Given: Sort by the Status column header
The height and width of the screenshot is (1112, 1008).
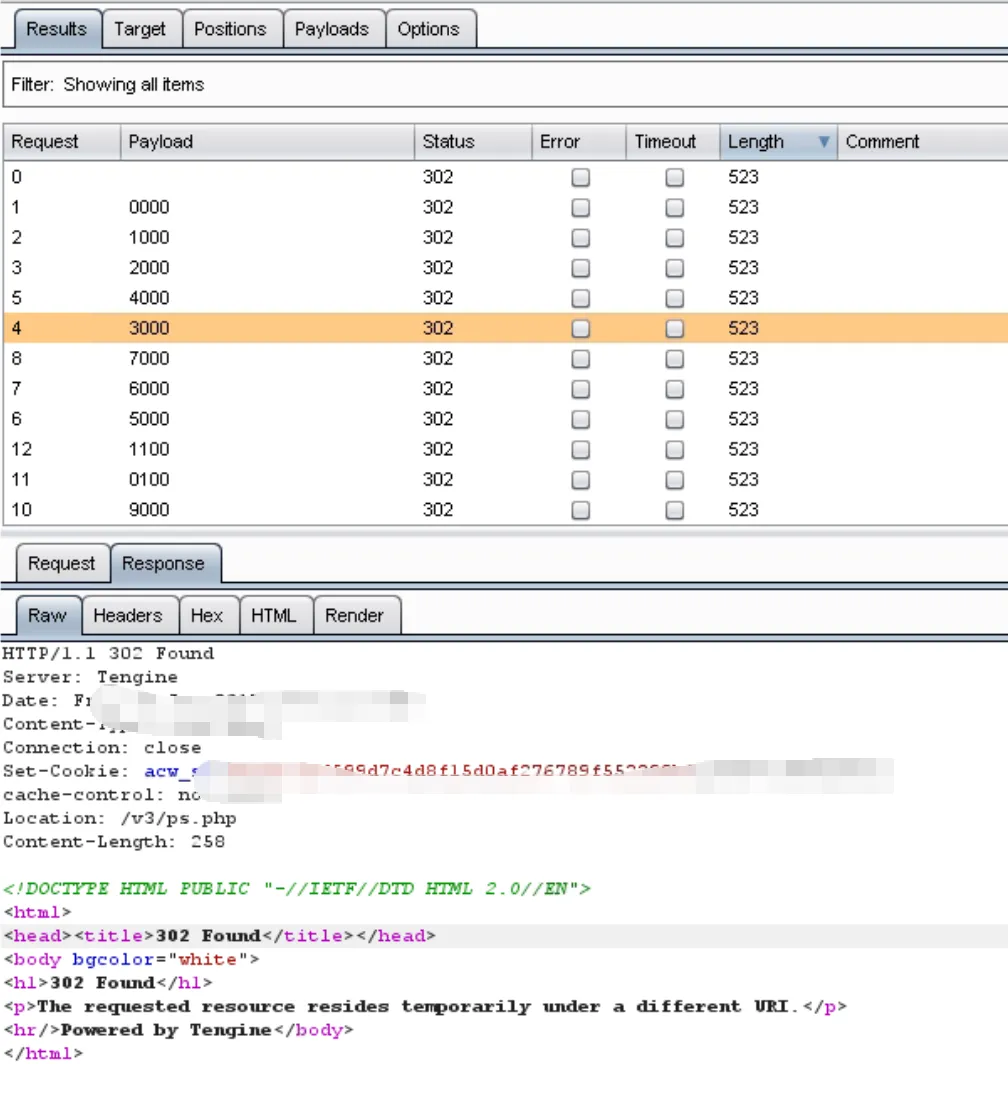Looking at the screenshot, I should [472, 142].
